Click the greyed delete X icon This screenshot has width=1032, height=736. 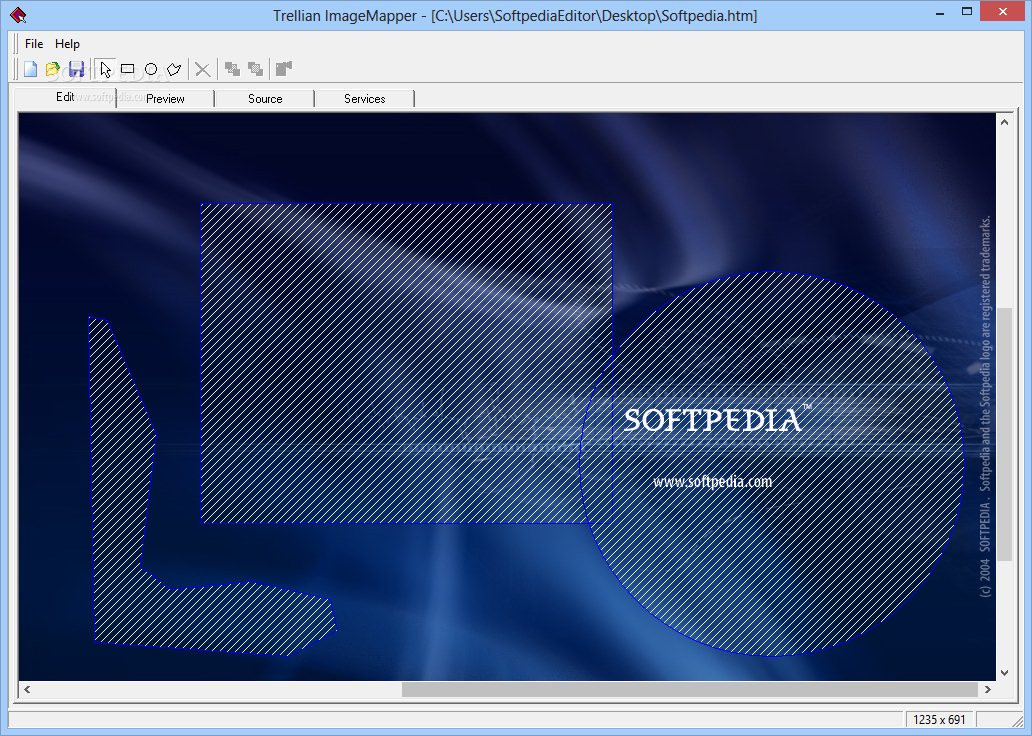pyautogui.click(x=203, y=69)
